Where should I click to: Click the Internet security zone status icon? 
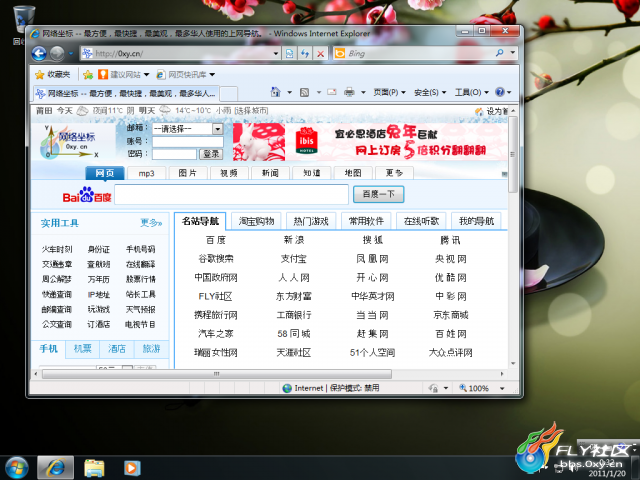coord(287,388)
